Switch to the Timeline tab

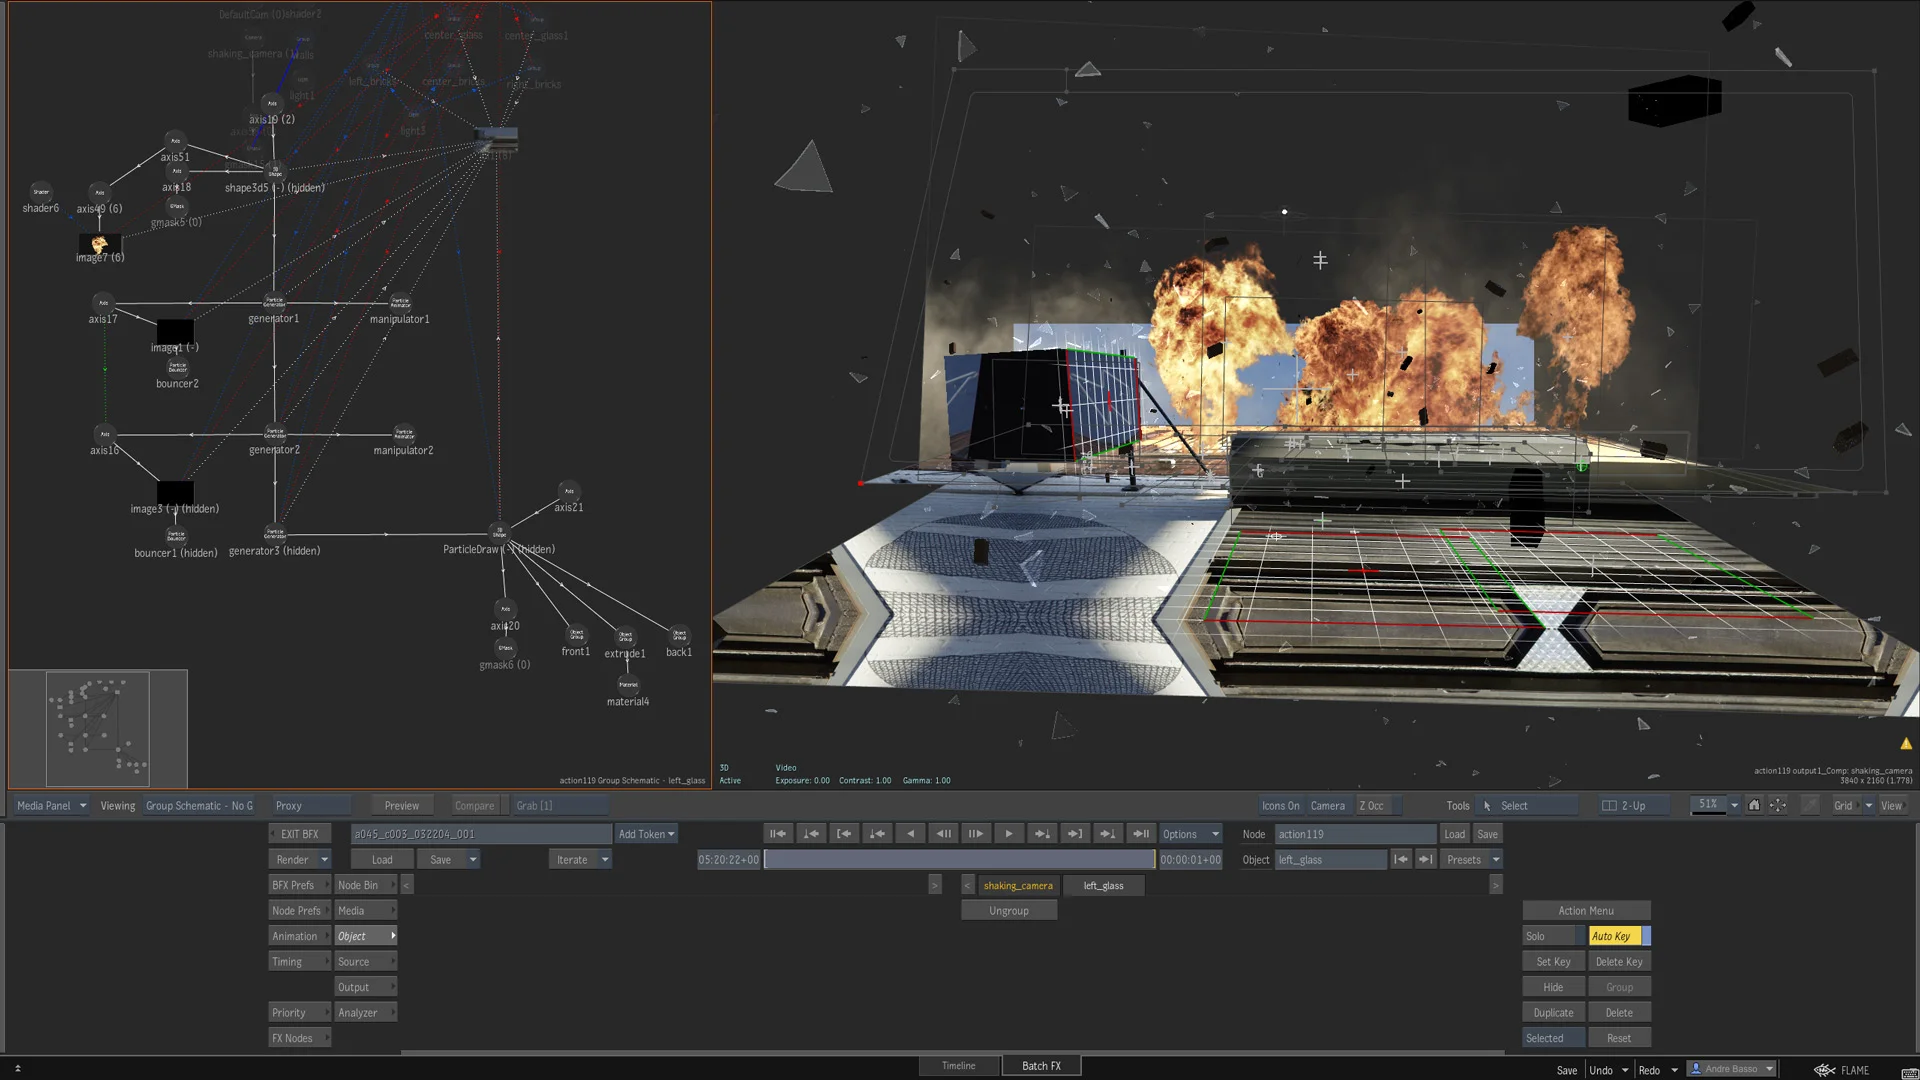coord(958,1066)
